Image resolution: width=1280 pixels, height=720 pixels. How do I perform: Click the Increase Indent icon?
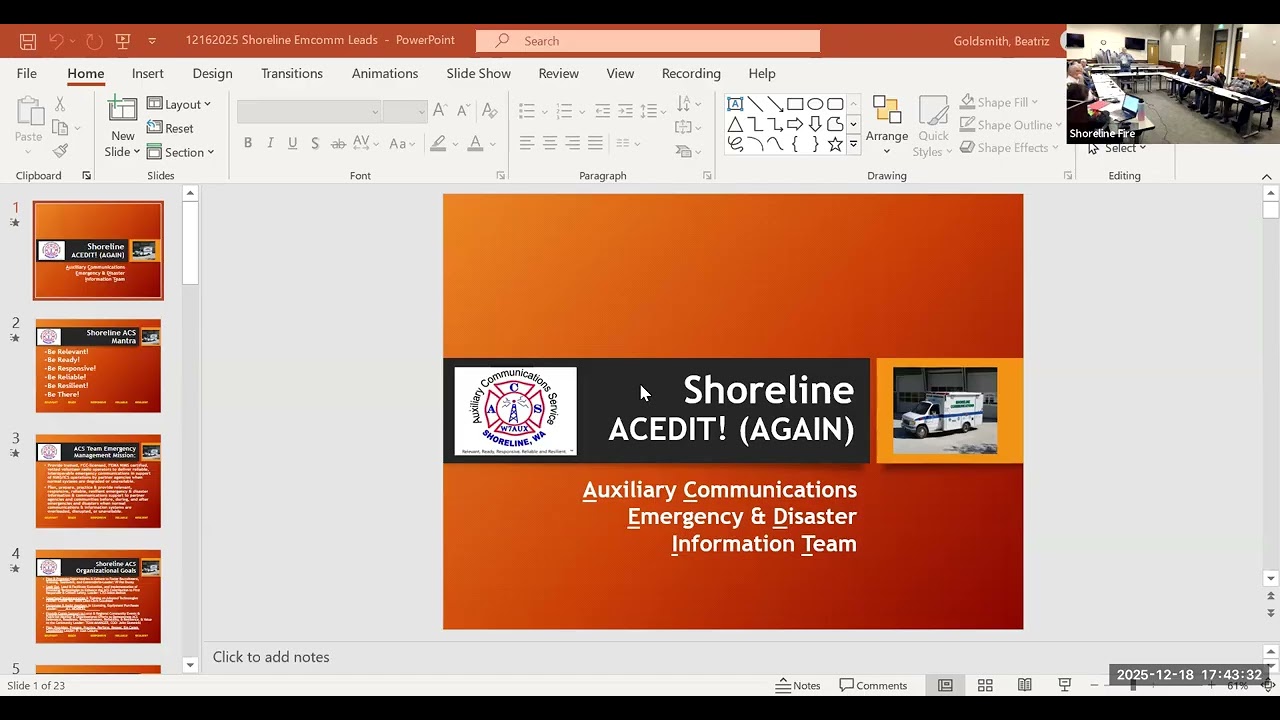pos(625,111)
